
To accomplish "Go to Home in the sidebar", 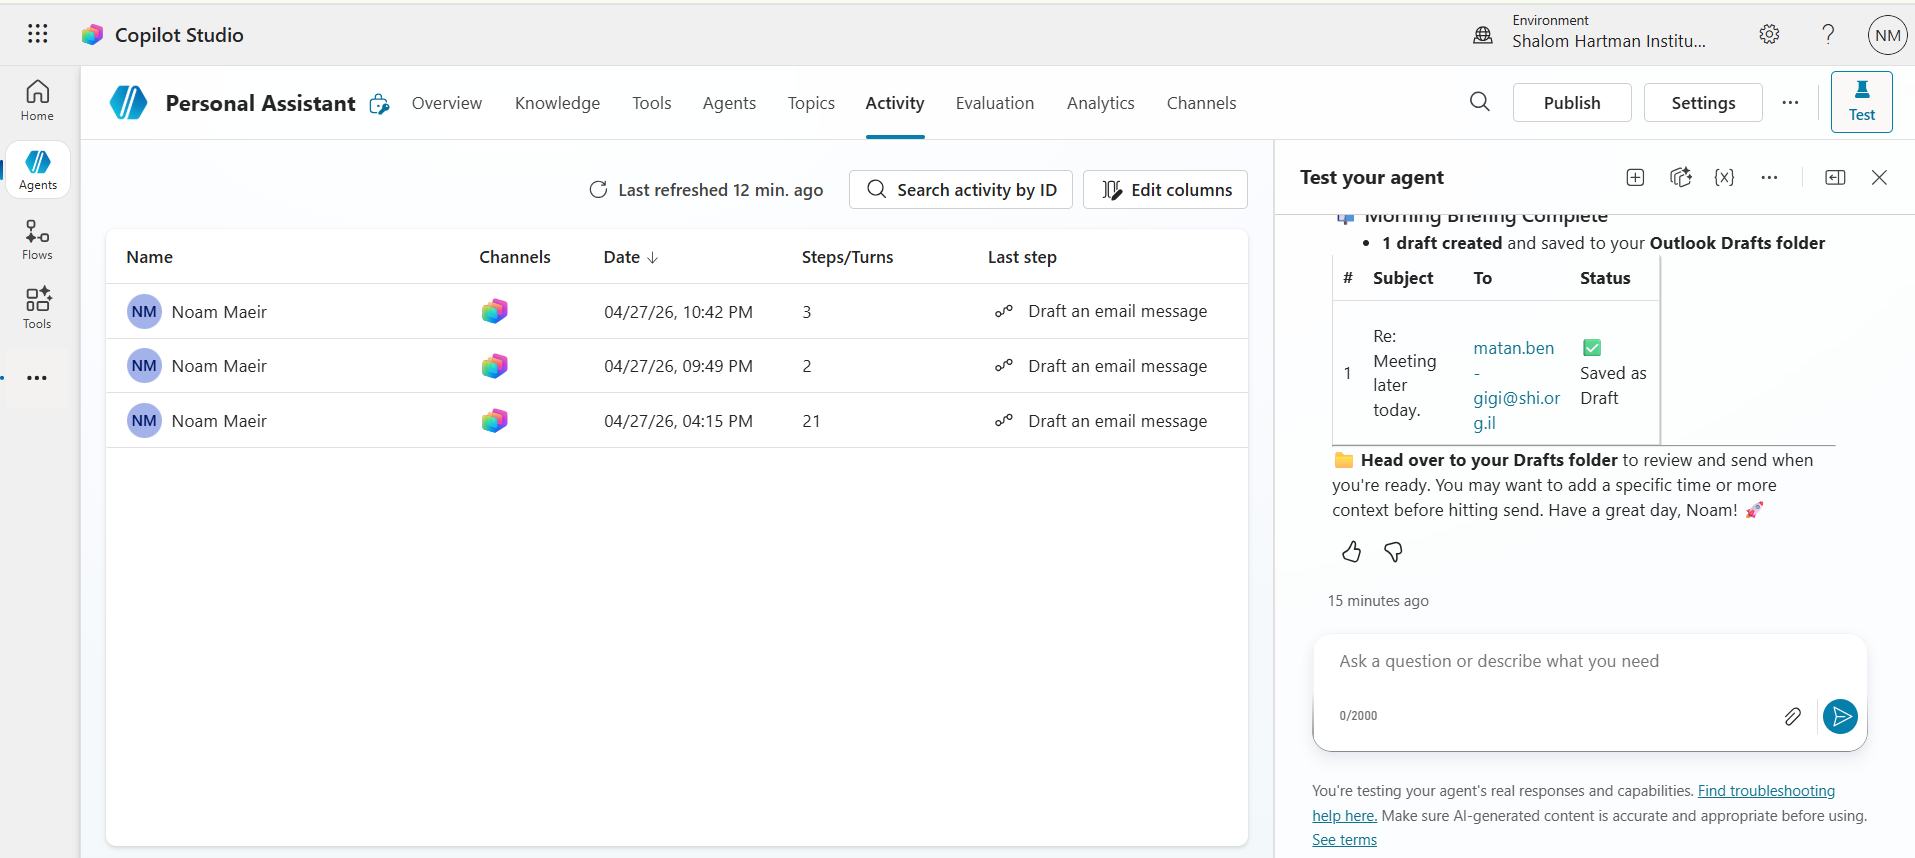I will click(x=37, y=100).
